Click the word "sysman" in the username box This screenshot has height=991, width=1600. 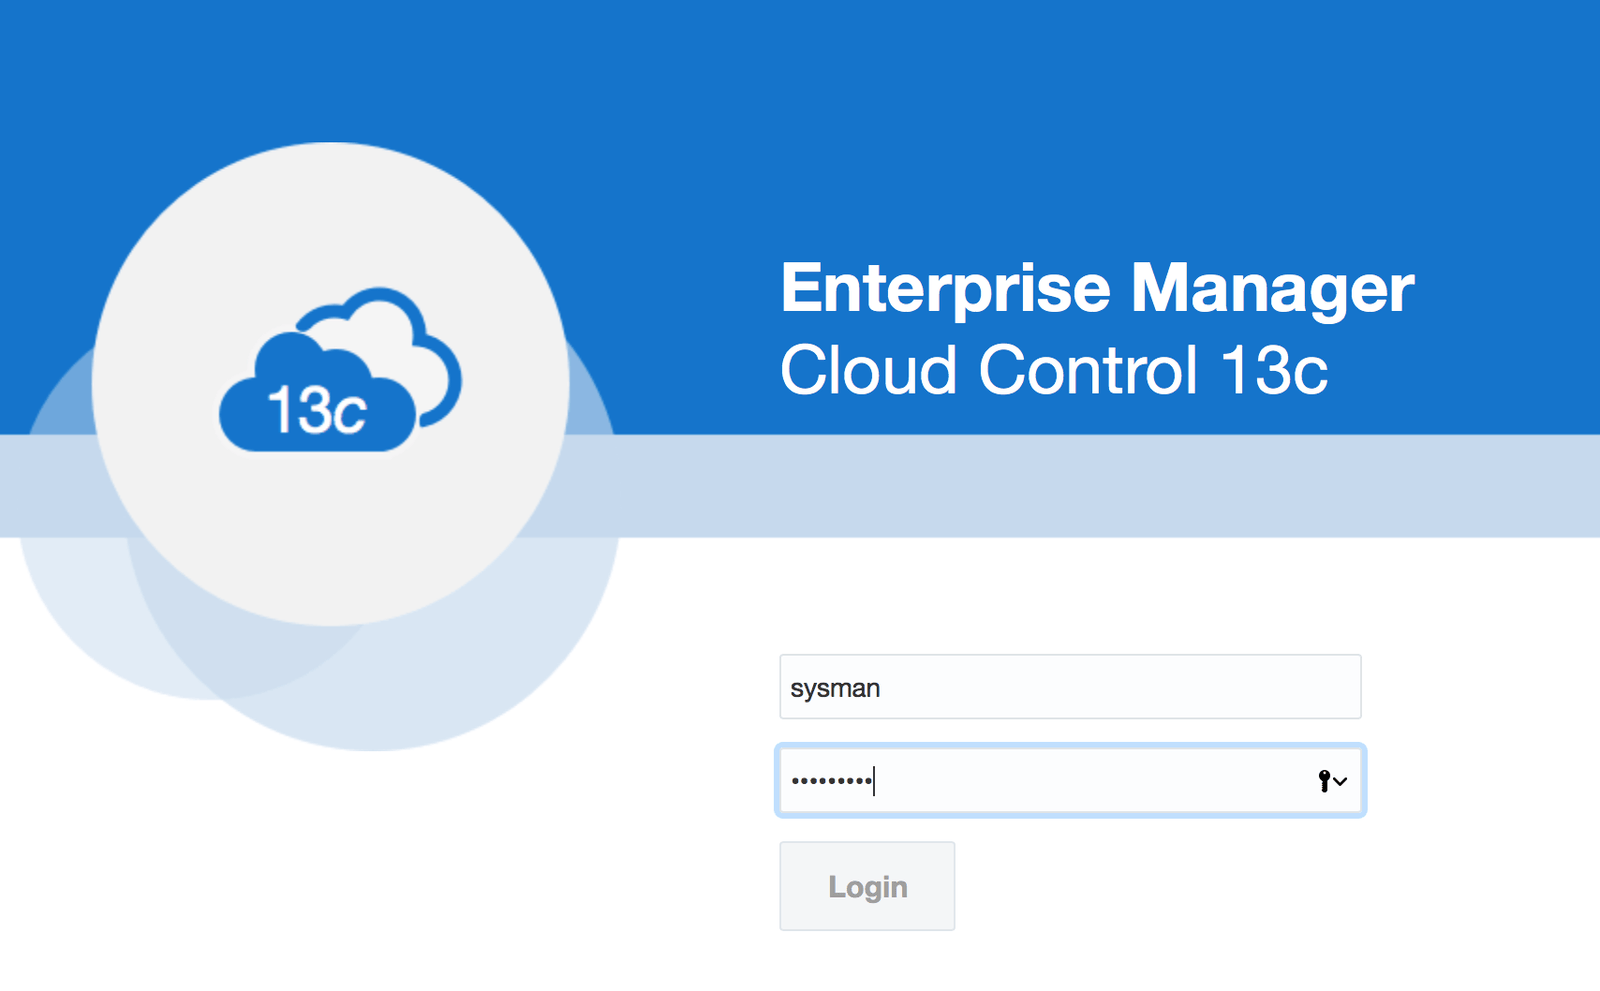pos(835,688)
